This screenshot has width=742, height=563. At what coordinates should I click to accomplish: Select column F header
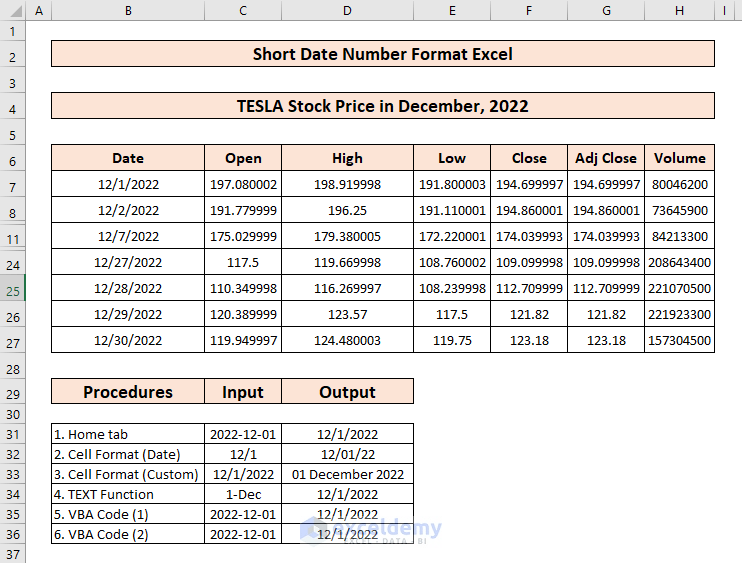(x=529, y=10)
